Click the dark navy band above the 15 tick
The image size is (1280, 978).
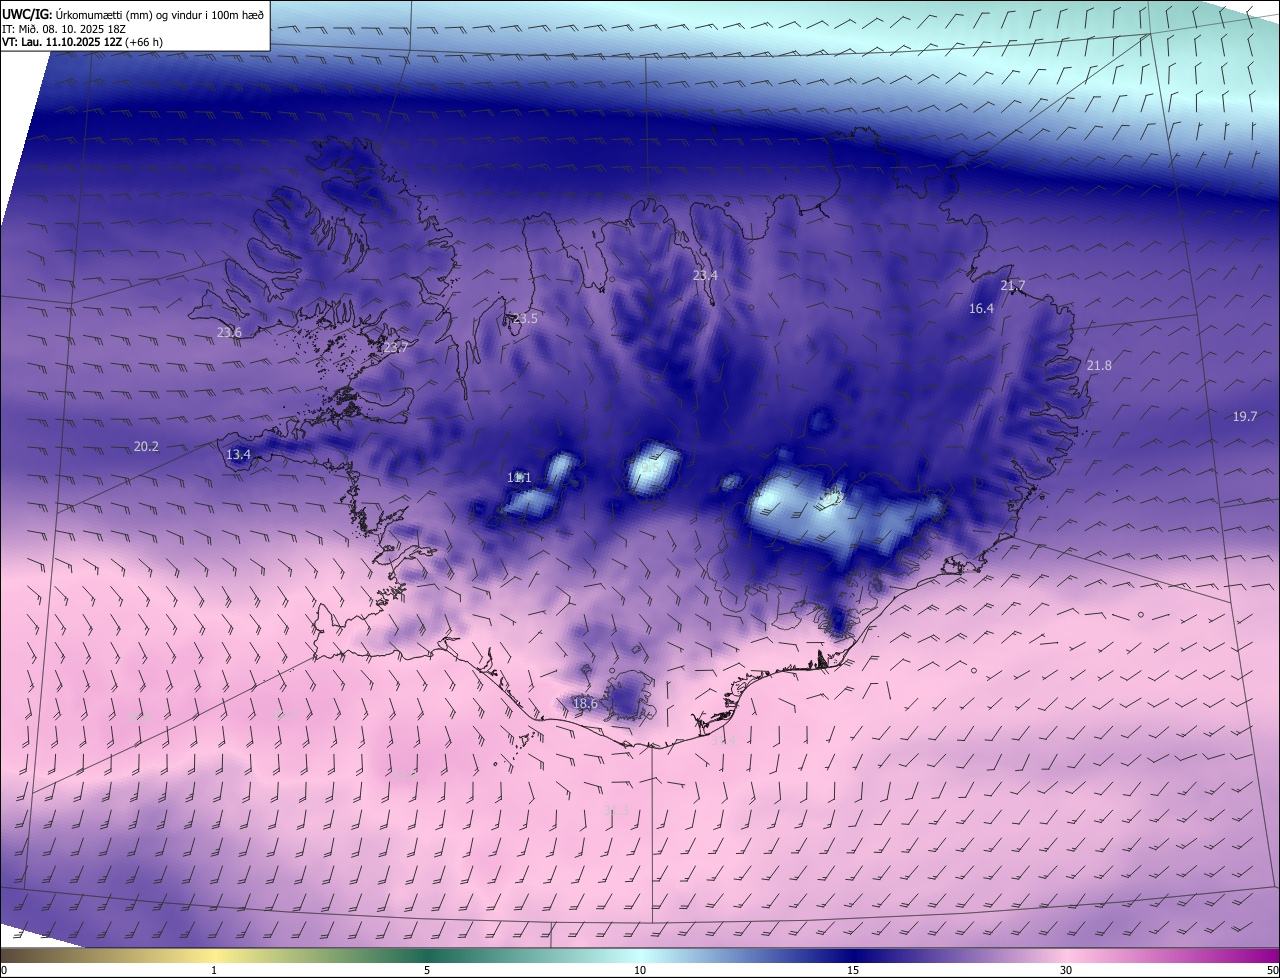point(853,956)
